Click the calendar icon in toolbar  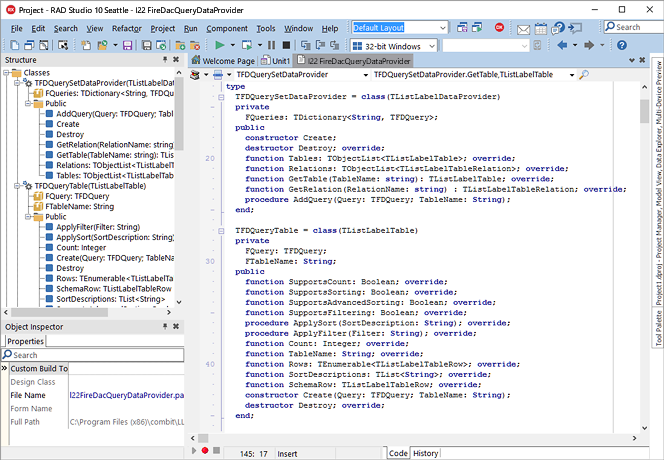coord(541,29)
